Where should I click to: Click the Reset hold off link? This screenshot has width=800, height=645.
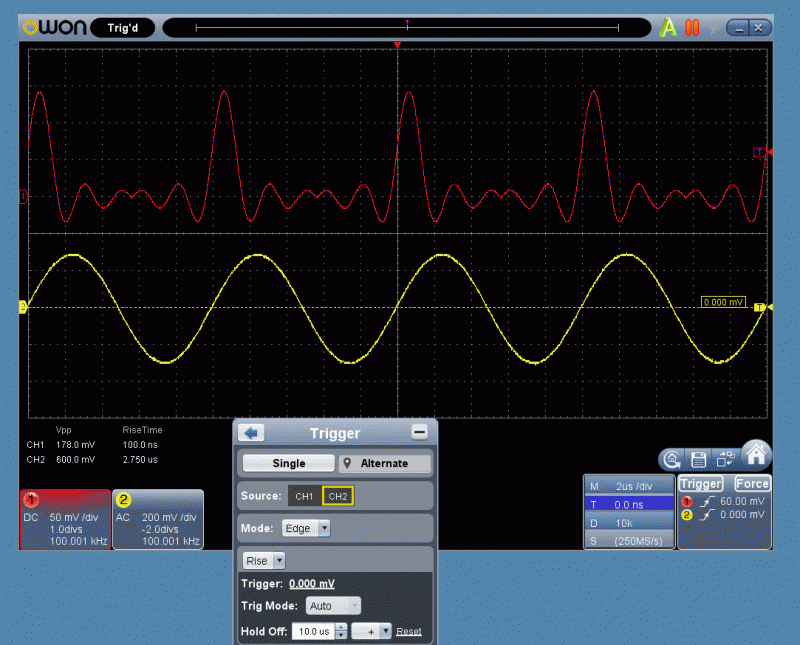(409, 632)
